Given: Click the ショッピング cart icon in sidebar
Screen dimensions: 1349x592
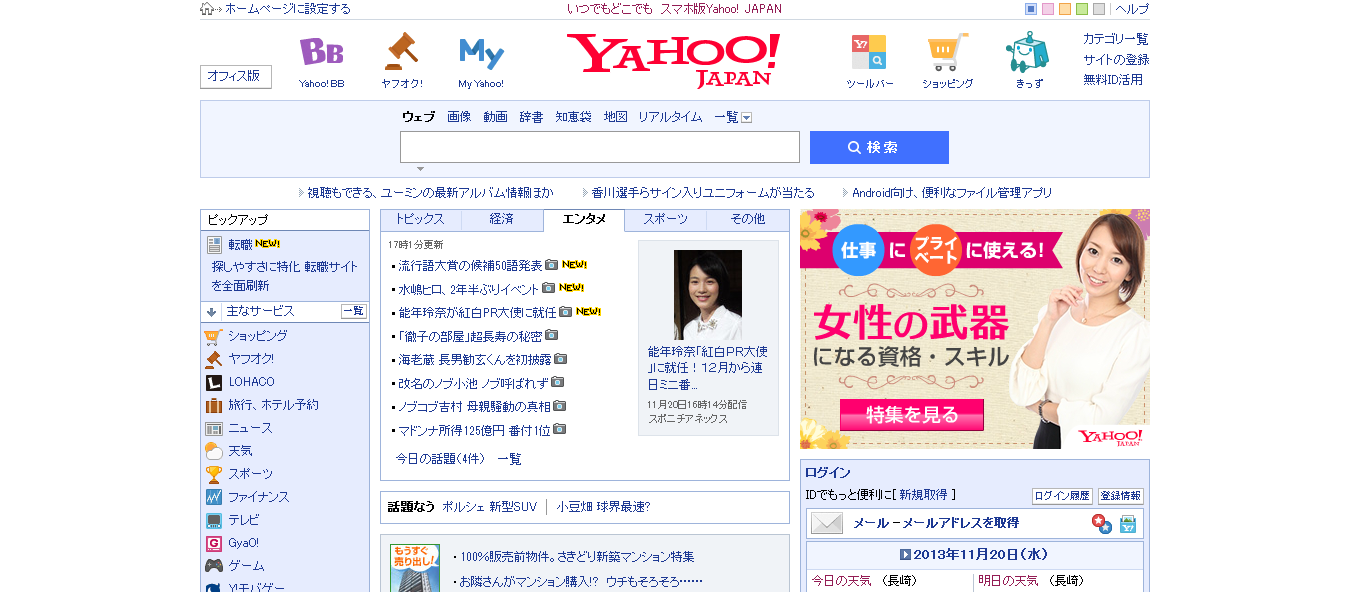Looking at the screenshot, I should click(x=213, y=337).
